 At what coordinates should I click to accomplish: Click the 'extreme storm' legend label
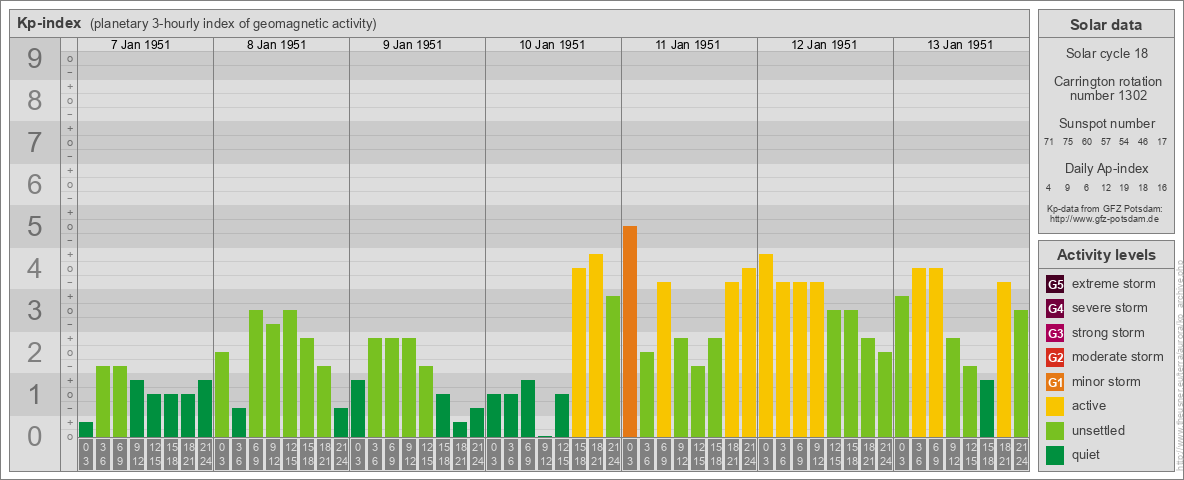(x=1114, y=285)
